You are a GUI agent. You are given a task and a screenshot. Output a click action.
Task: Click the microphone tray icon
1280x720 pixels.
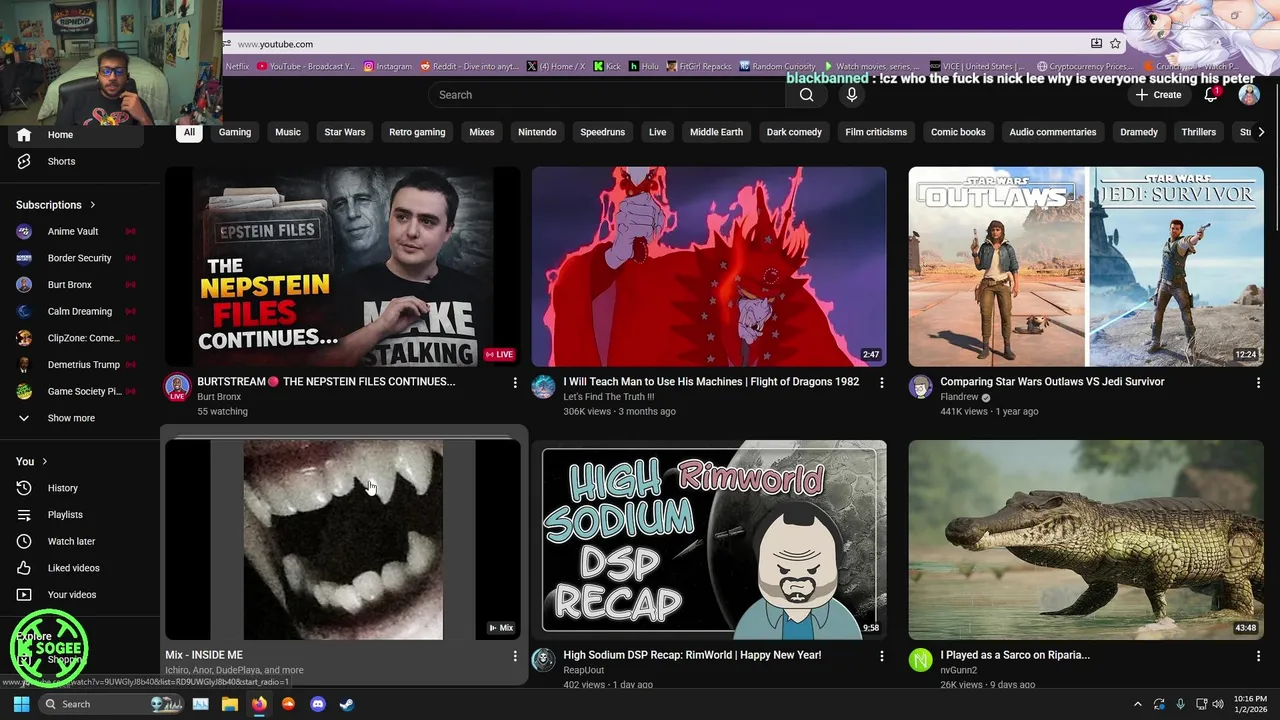[x=1181, y=704]
